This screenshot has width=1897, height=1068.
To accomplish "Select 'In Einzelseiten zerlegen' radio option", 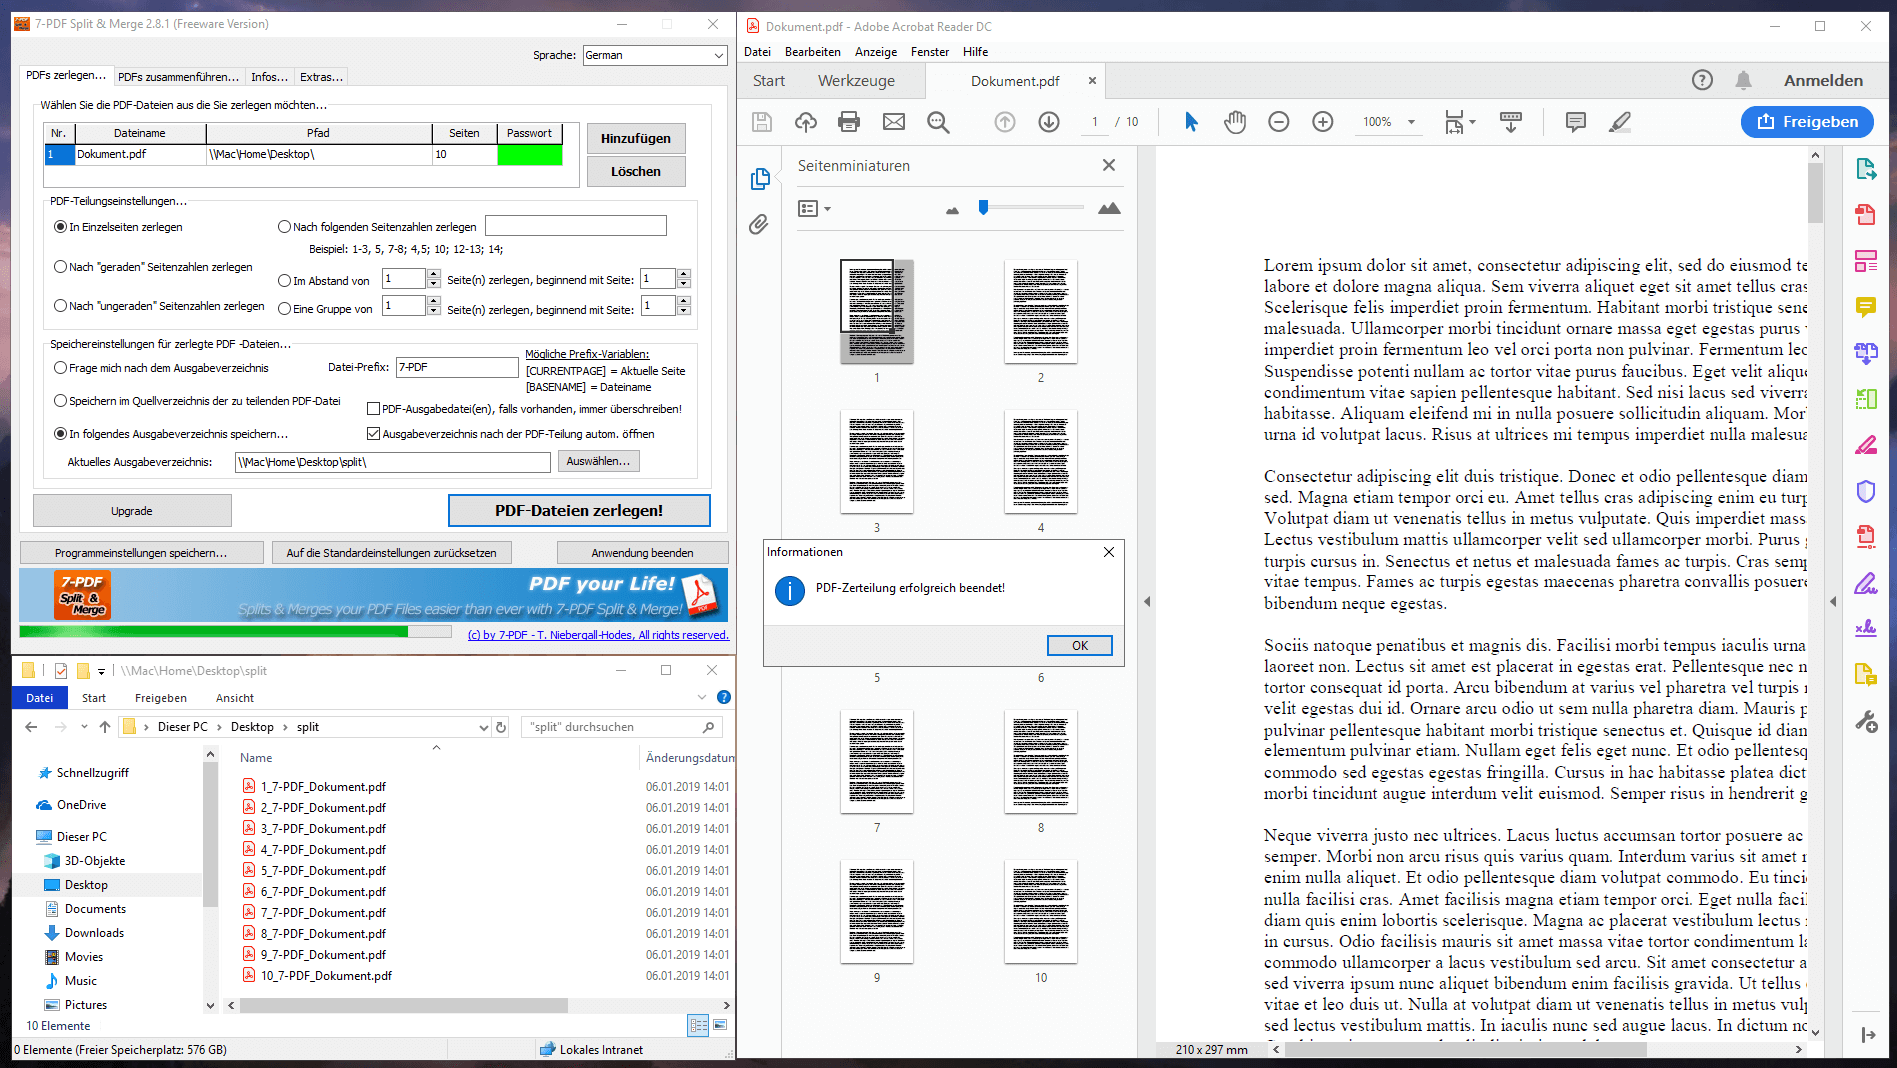I will tap(60, 227).
